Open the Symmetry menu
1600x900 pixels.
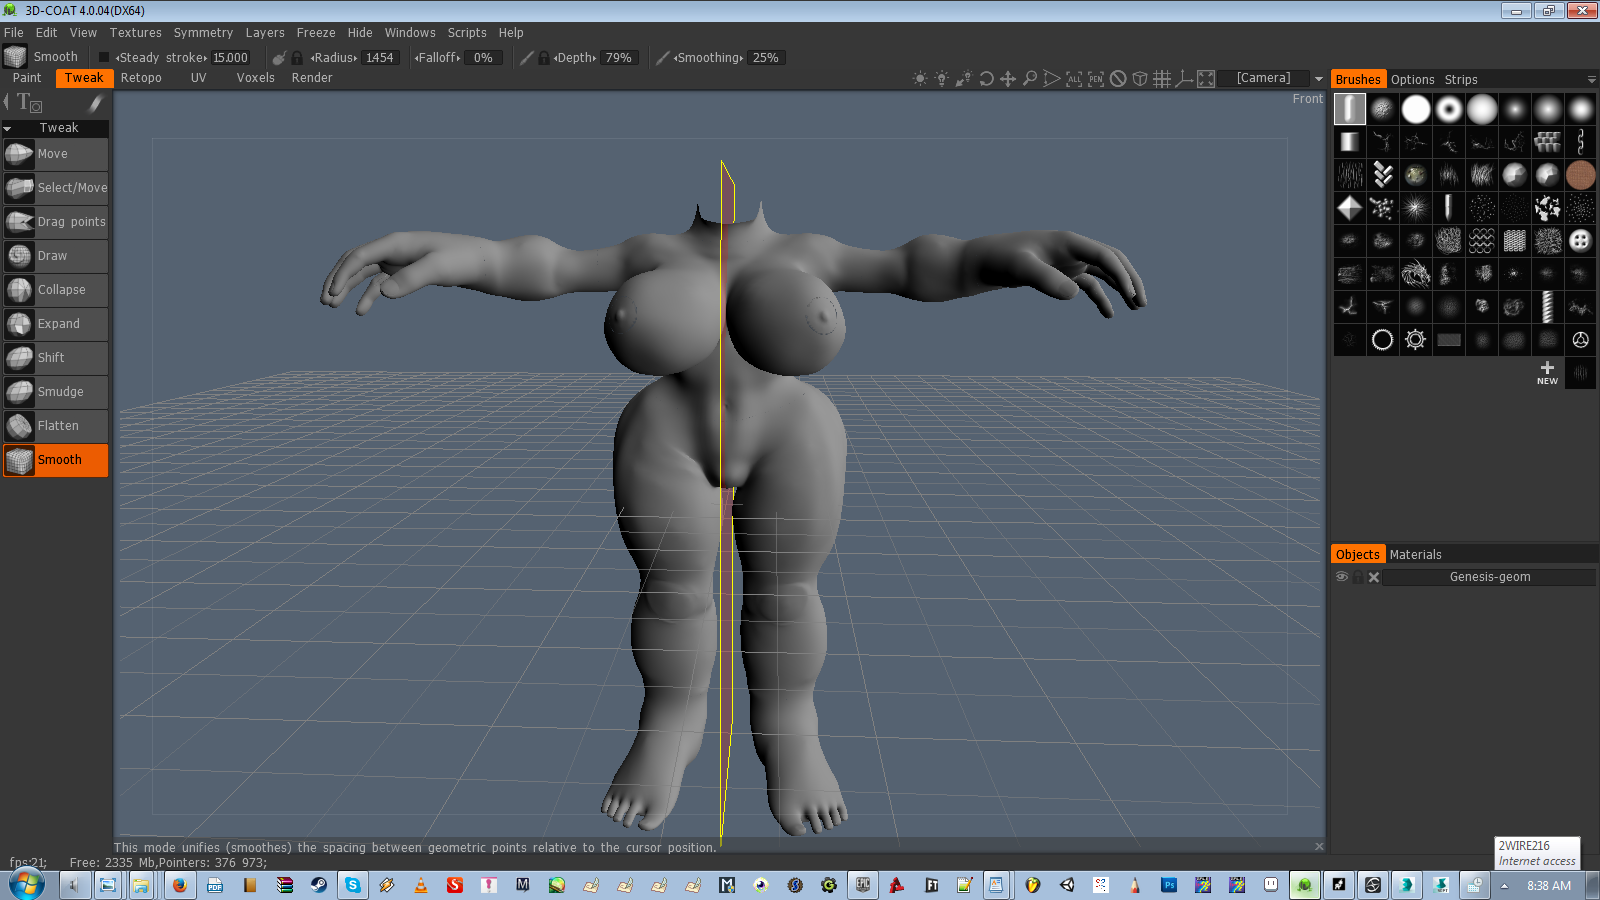pyautogui.click(x=203, y=33)
